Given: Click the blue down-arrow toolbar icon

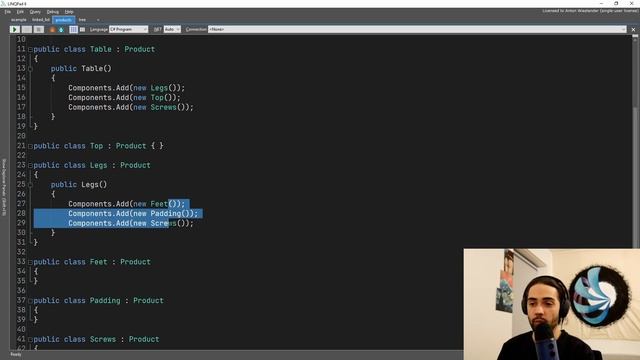Looking at the screenshot, I should click(x=61, y=29).
